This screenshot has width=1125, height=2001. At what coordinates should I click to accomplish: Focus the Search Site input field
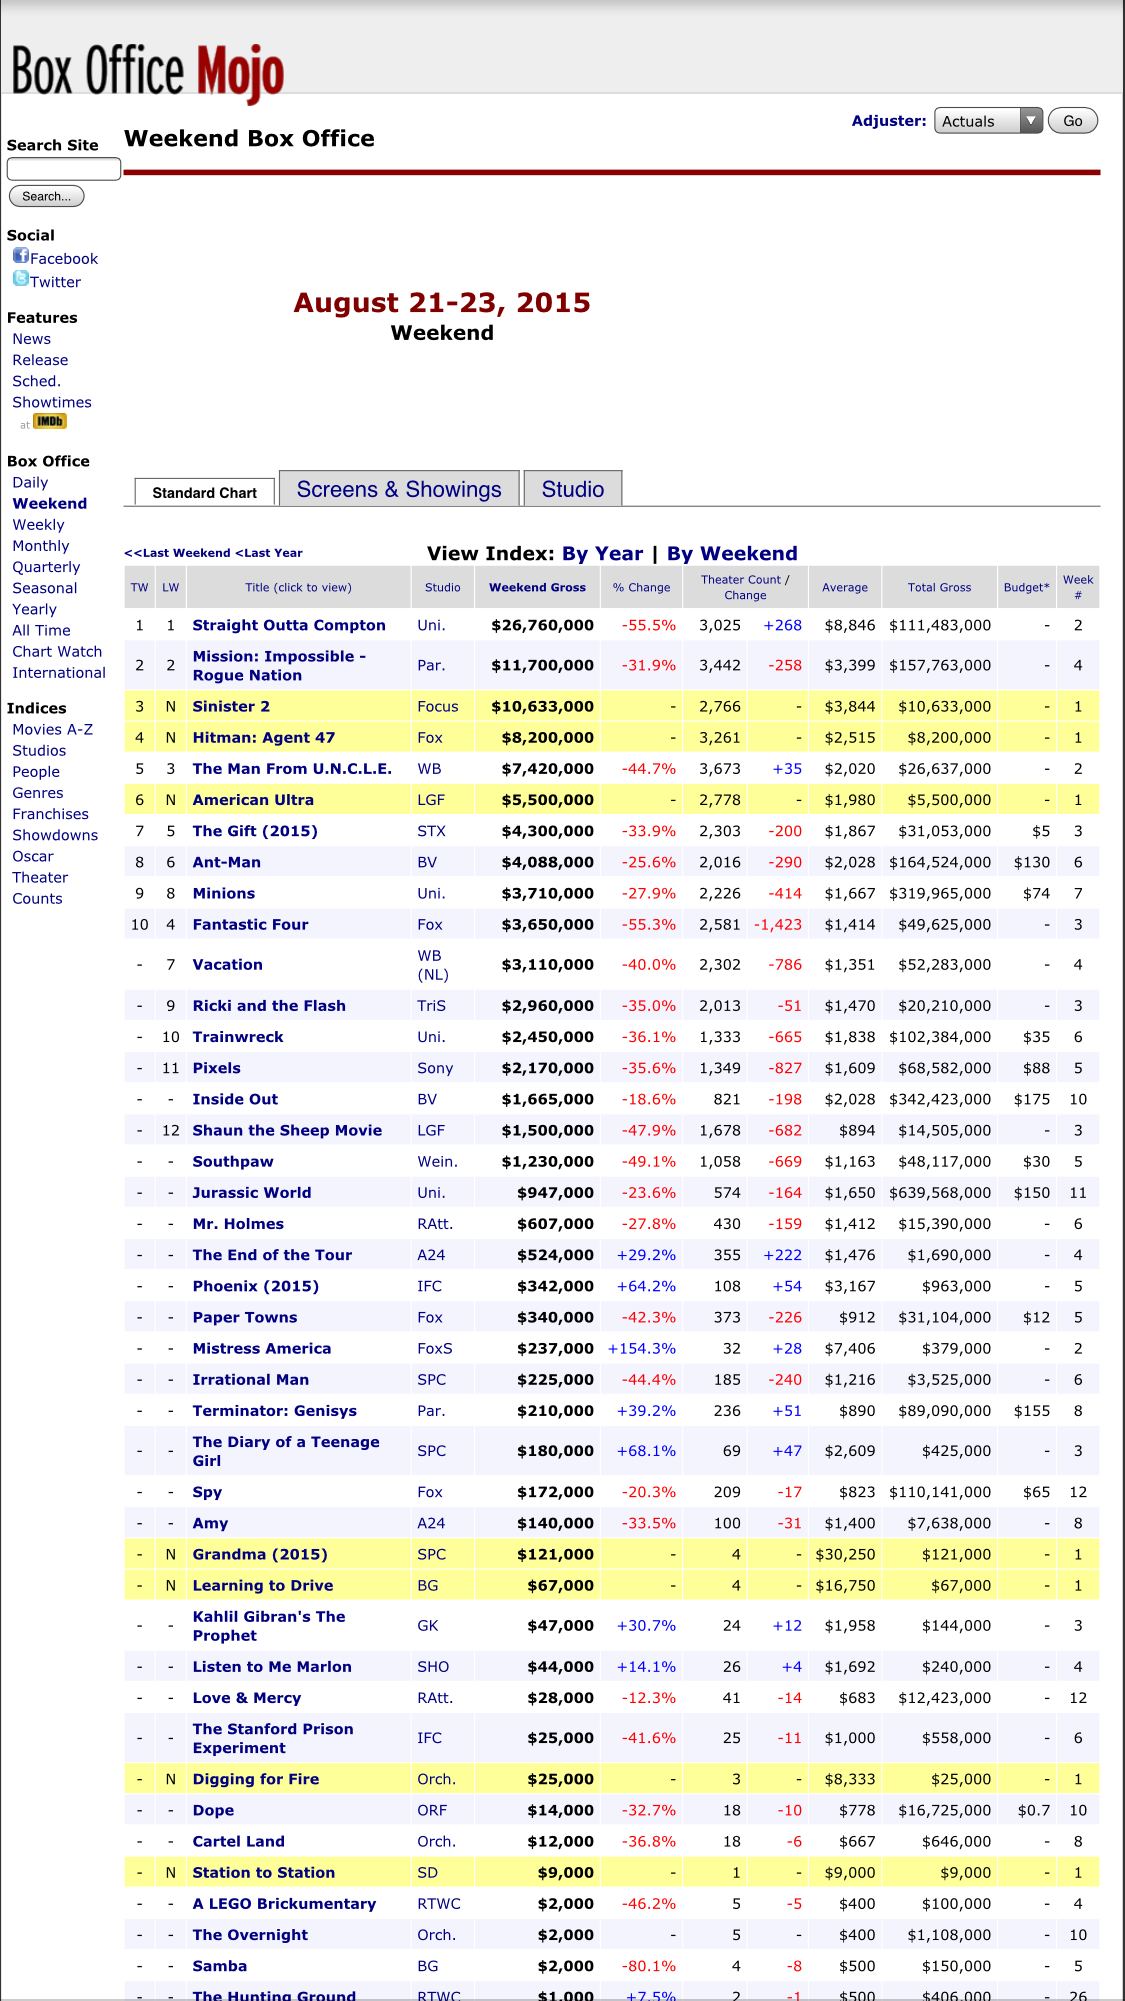pos(64,169)
